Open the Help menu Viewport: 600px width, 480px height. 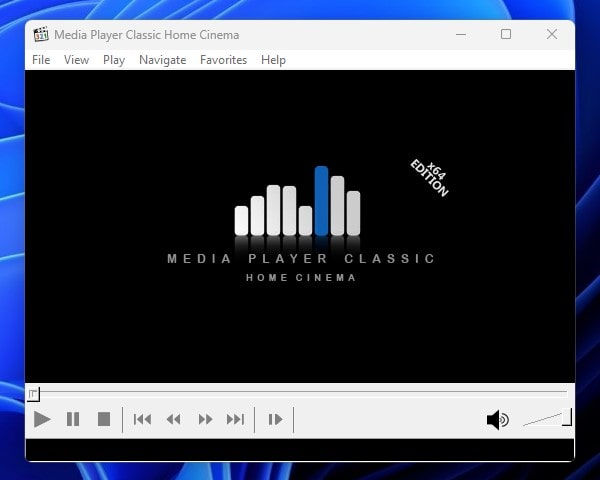click(273, 60)
